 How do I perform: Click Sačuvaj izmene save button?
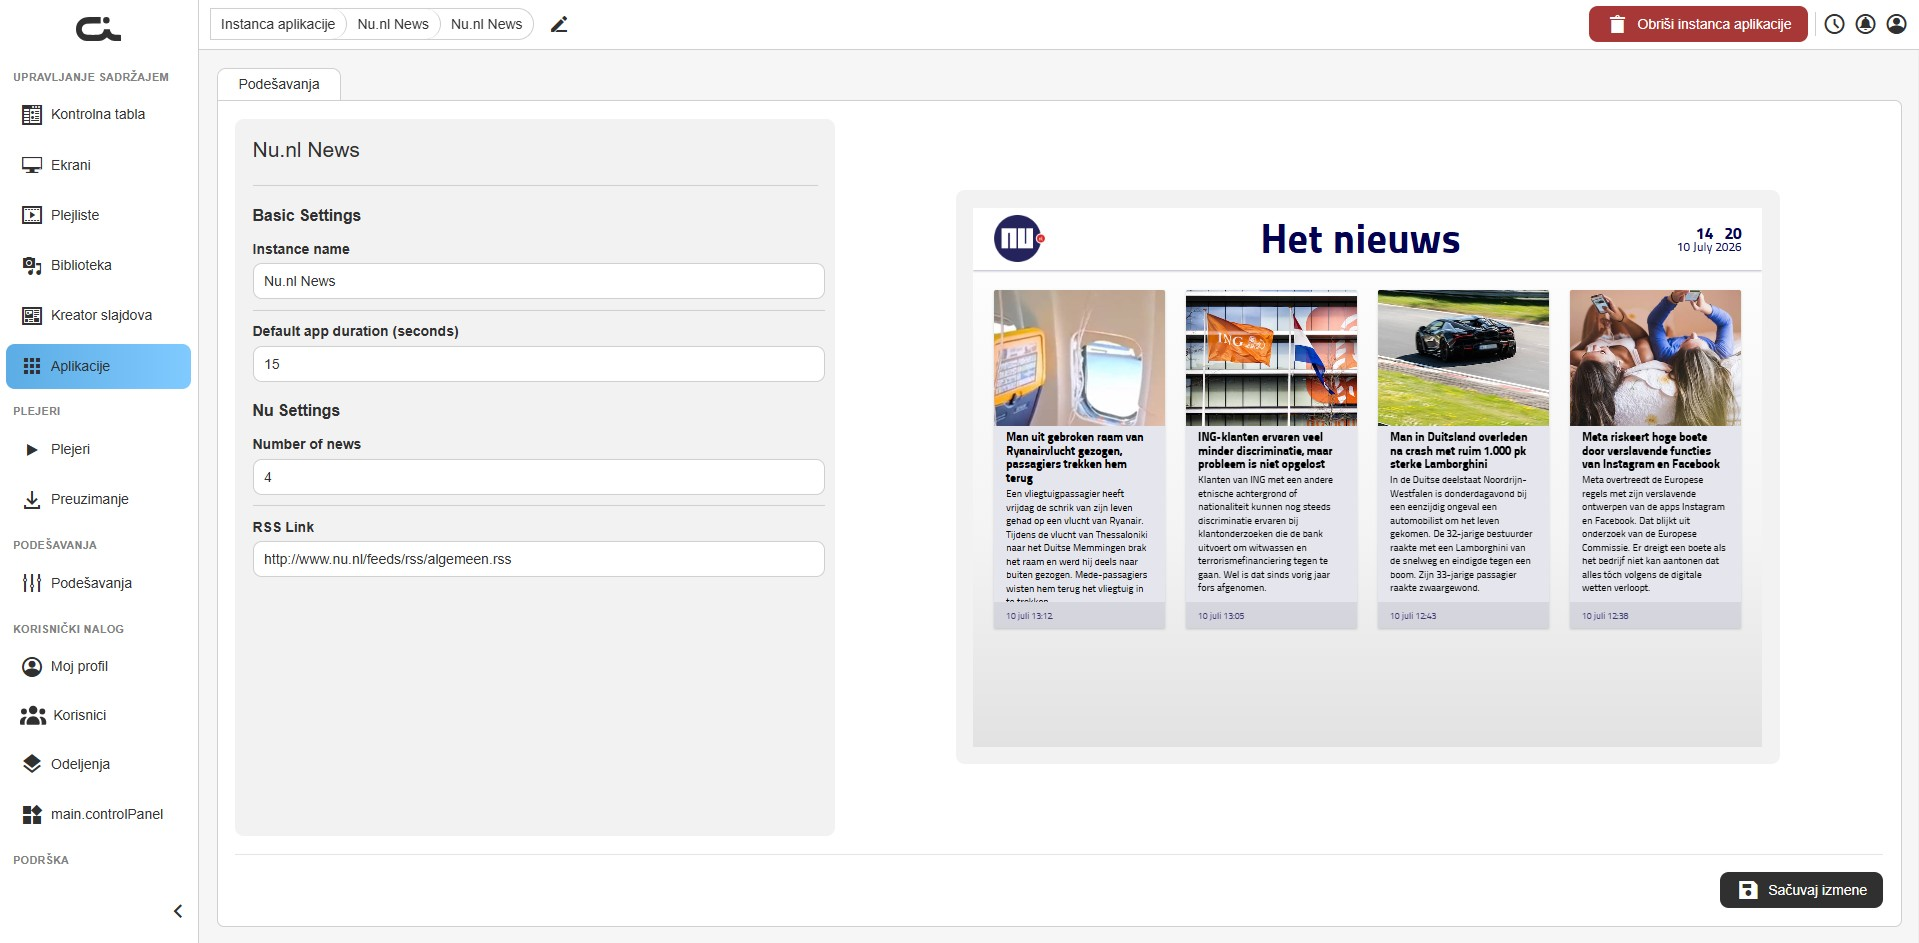1801,890
